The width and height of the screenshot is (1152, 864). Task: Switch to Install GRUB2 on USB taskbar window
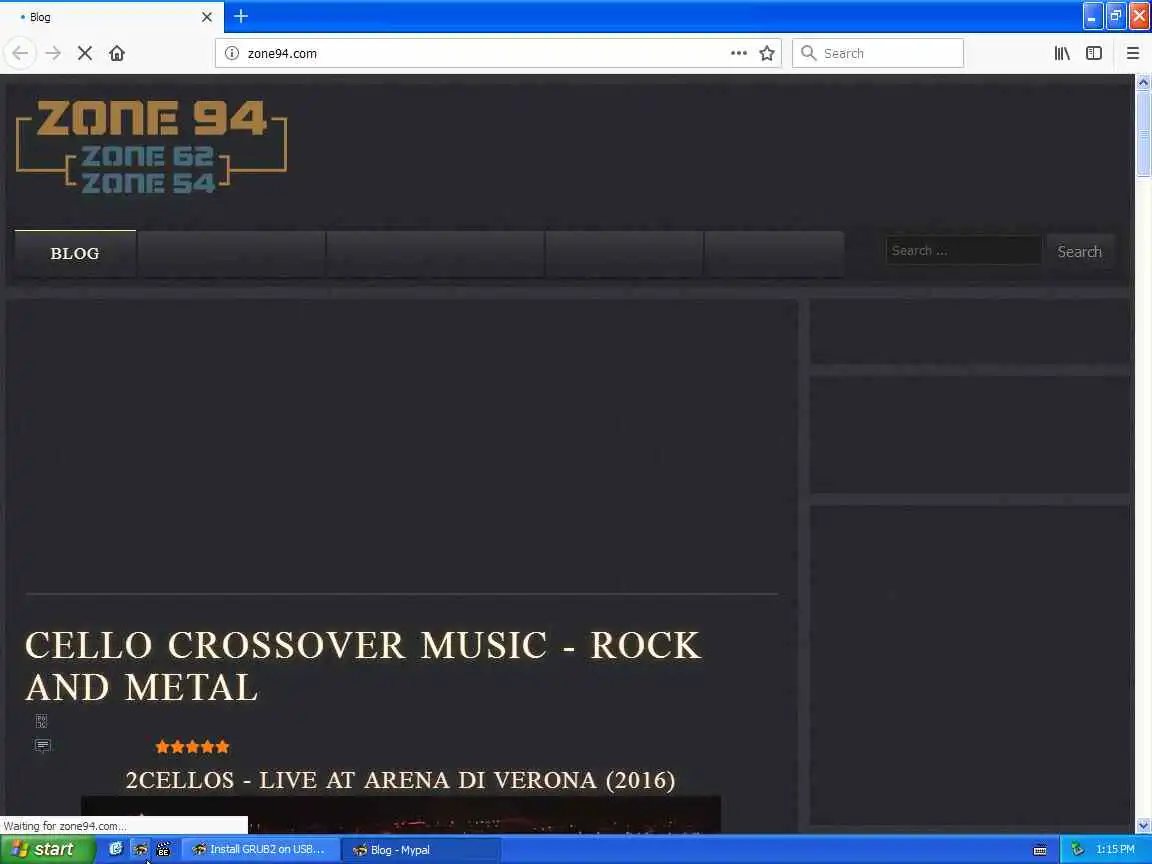coord(260,849)
